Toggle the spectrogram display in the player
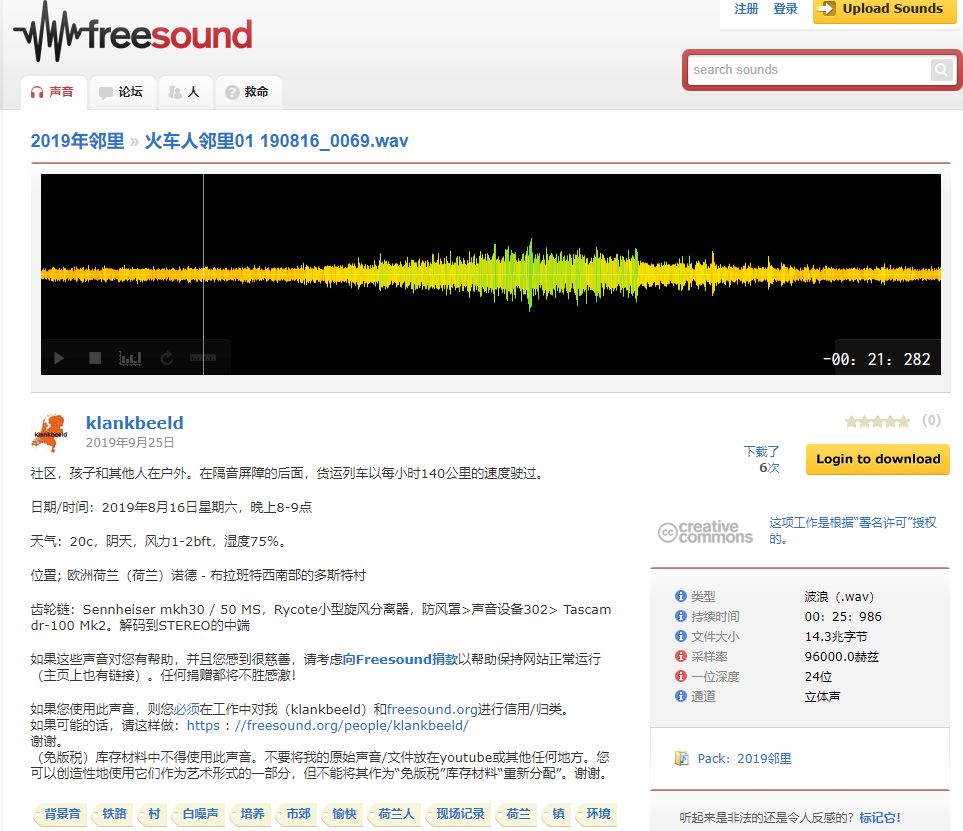 coord(131,357)
